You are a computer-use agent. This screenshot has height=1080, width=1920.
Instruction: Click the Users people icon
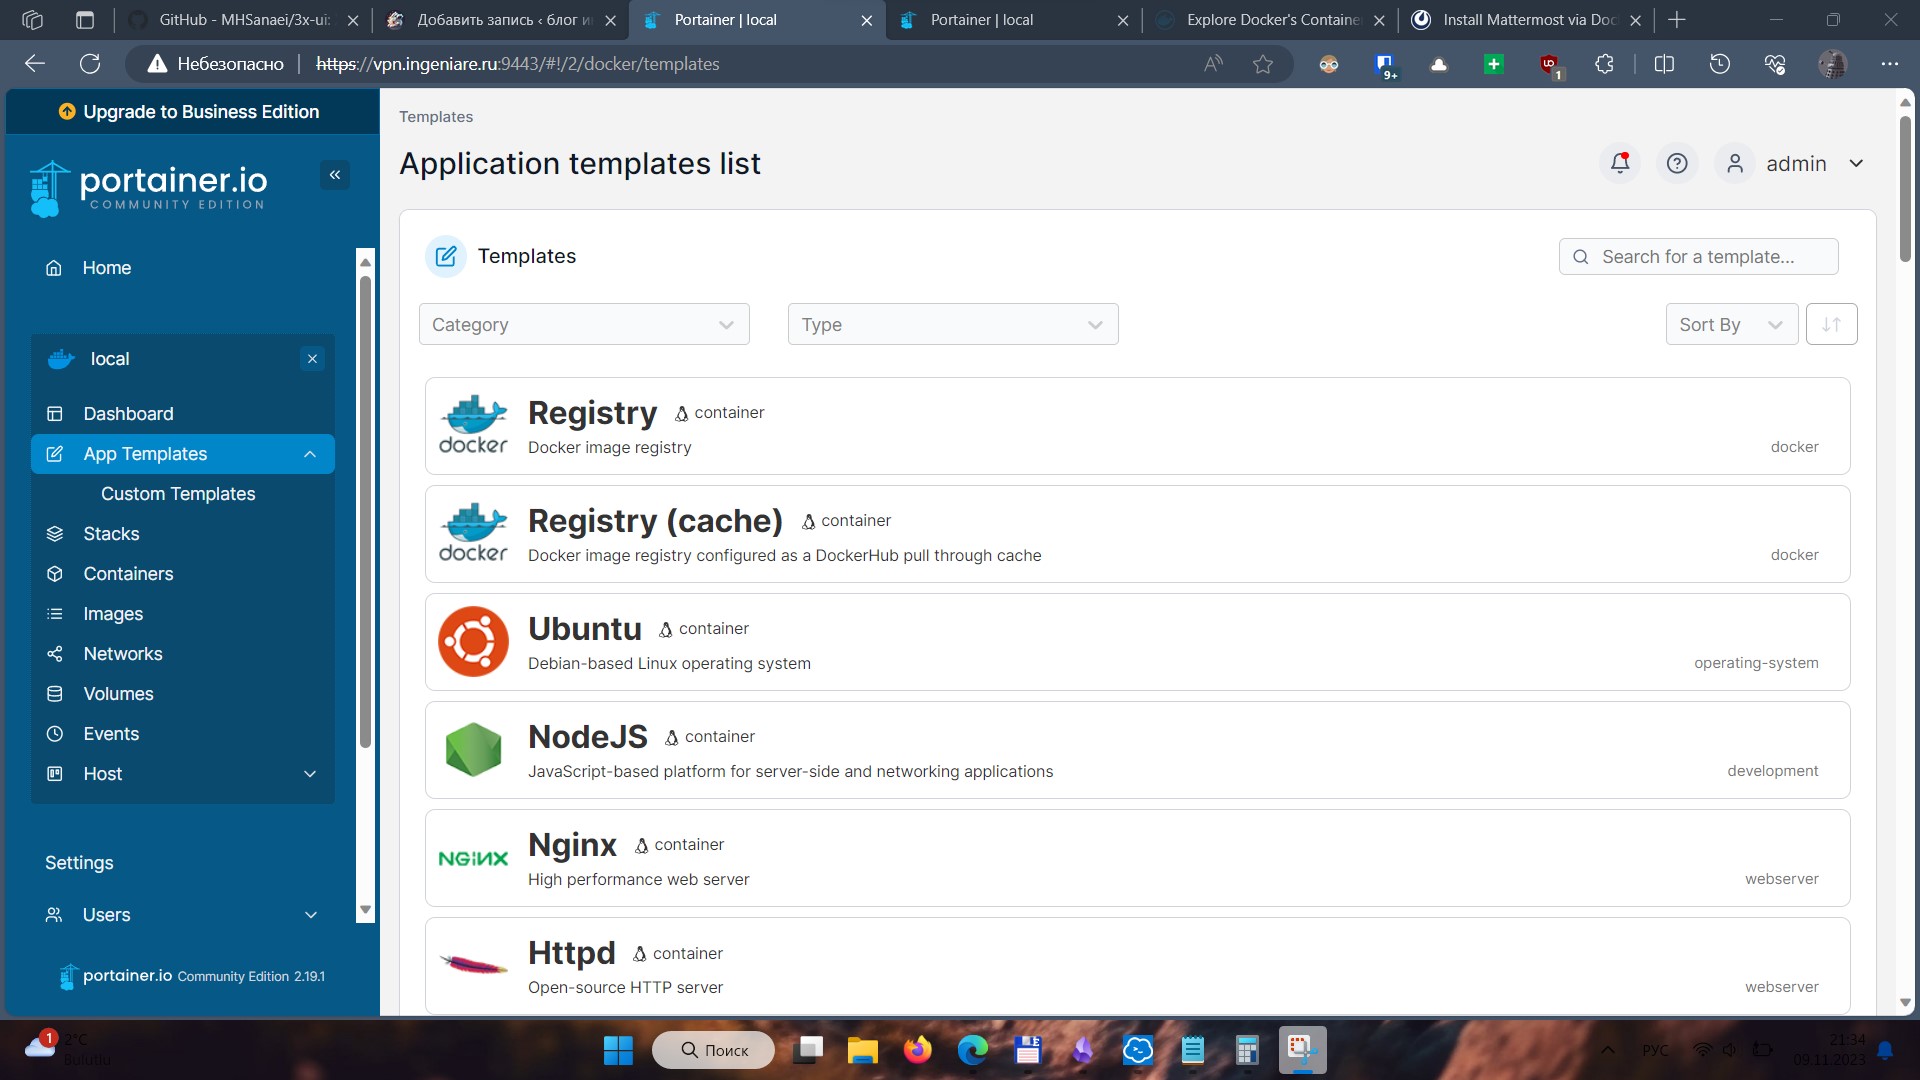(x=54, y=915)
